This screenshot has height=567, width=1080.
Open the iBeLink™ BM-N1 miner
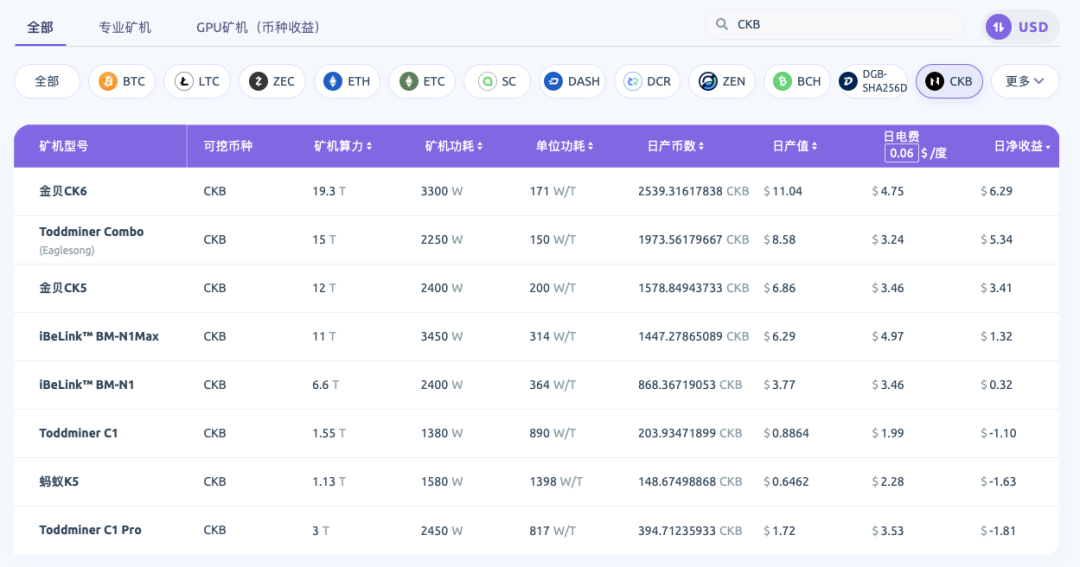[86, 384]
